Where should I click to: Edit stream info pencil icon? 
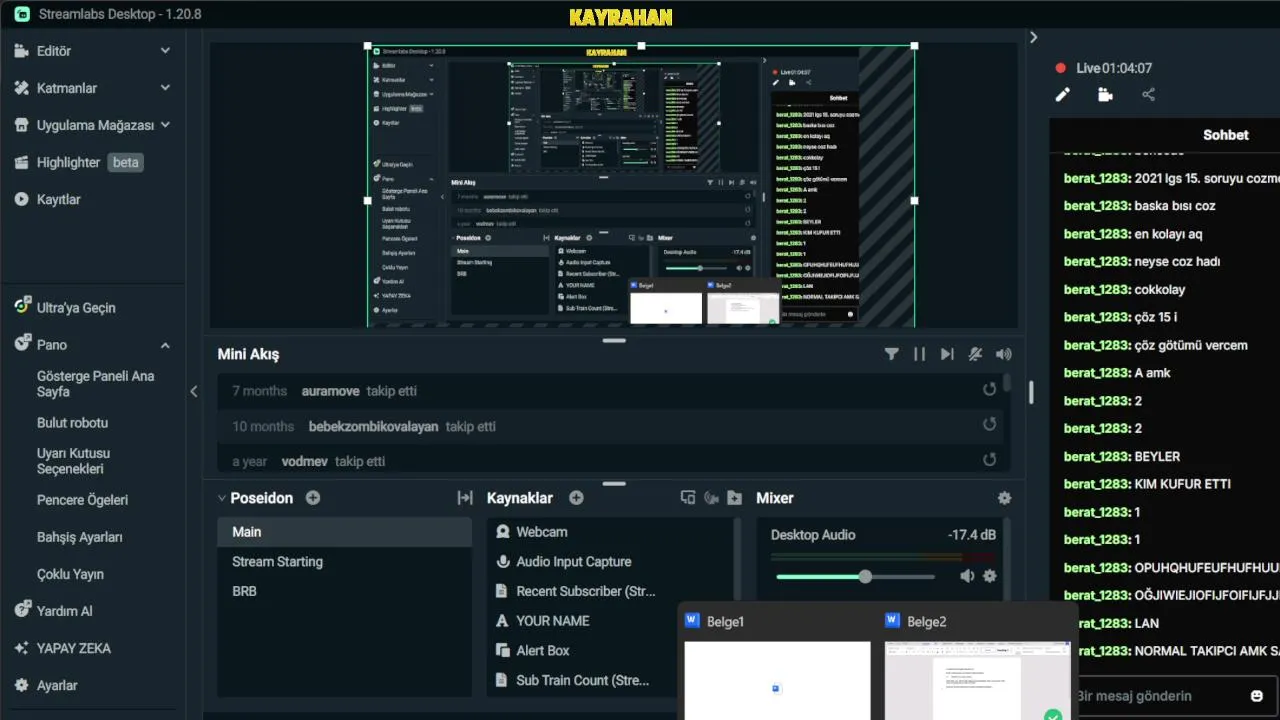1063,95
